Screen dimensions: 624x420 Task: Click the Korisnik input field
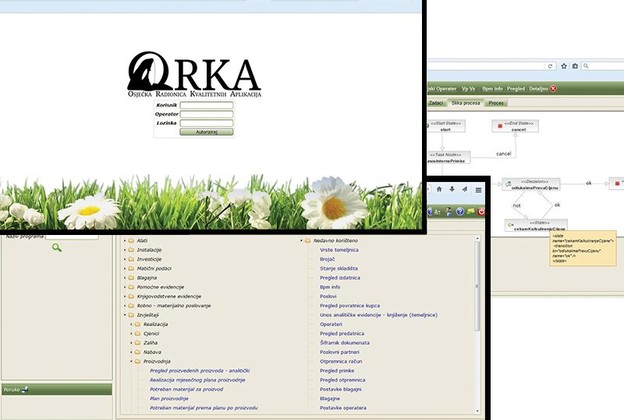[207, 105]
